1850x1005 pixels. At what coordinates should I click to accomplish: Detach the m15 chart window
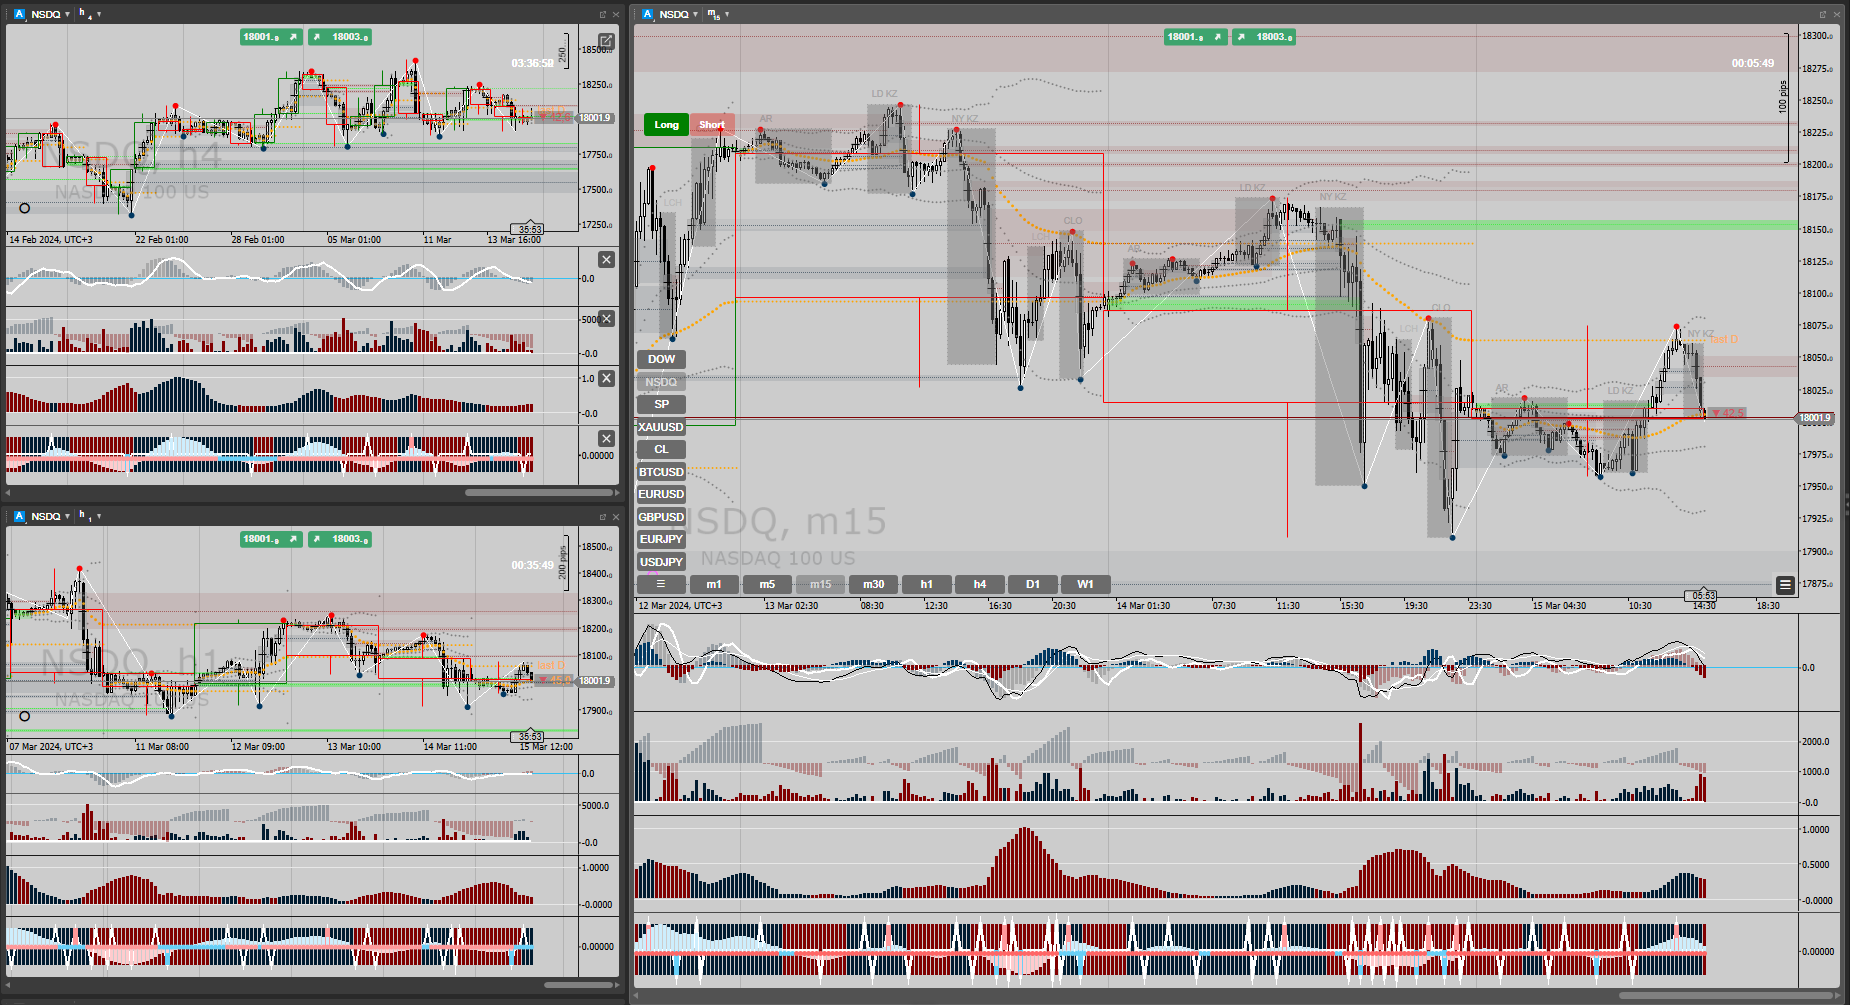1823,14
